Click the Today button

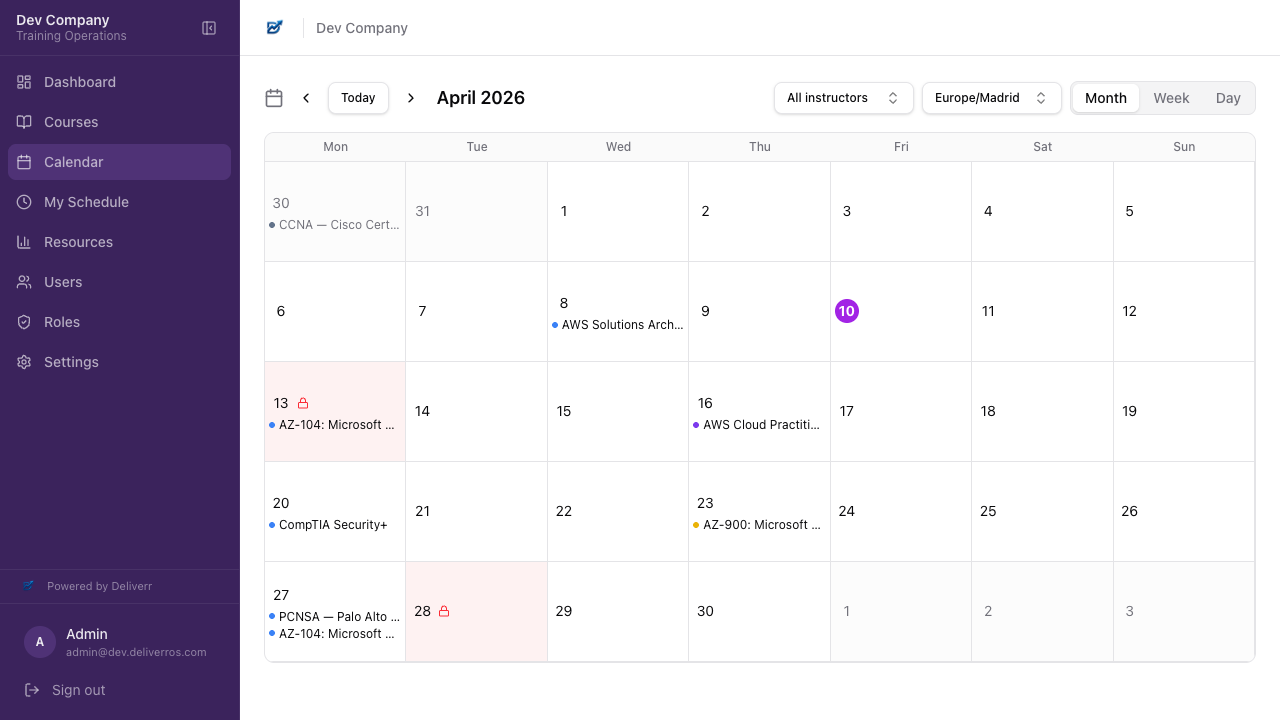(x=358, y=98)
